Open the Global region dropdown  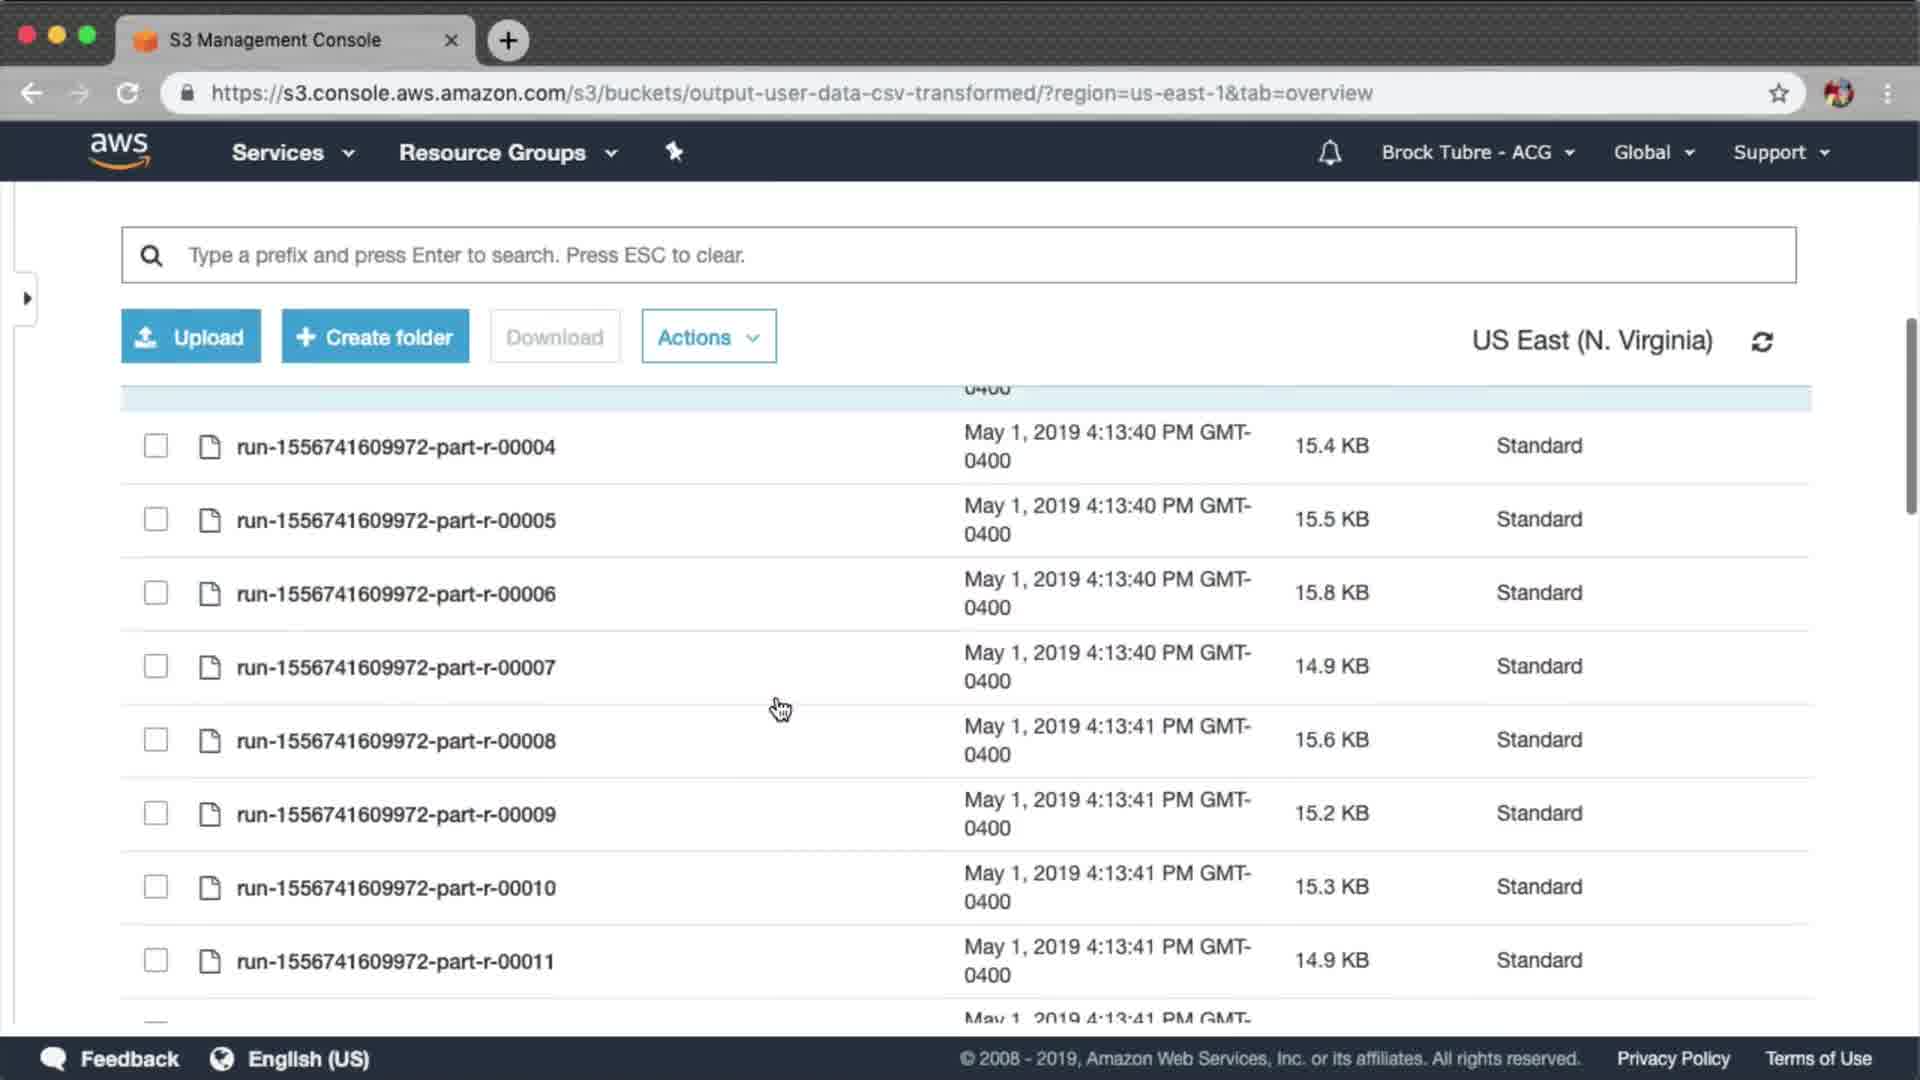pos(1653,153)
